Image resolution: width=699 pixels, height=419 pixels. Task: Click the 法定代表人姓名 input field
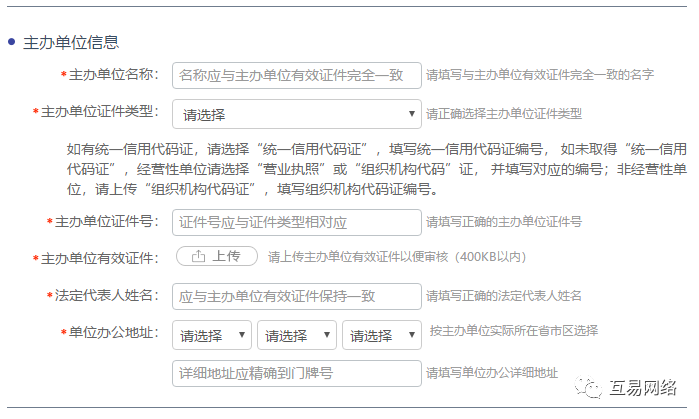click(296, 296)
